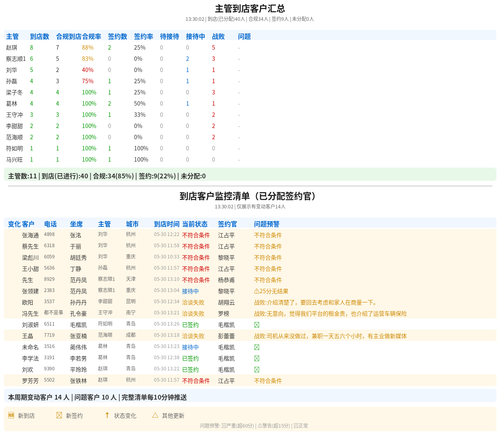Click supervisor name 梁子冬 in summary table
The height and width of the screenshot is (448, 500).
(14, 92)
